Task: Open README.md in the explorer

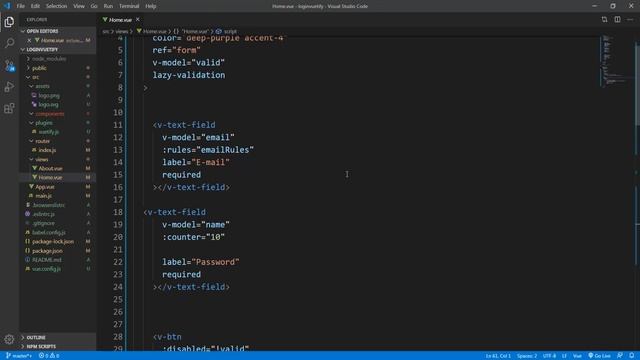Action: pyautogui.click(x=57, y=260)
